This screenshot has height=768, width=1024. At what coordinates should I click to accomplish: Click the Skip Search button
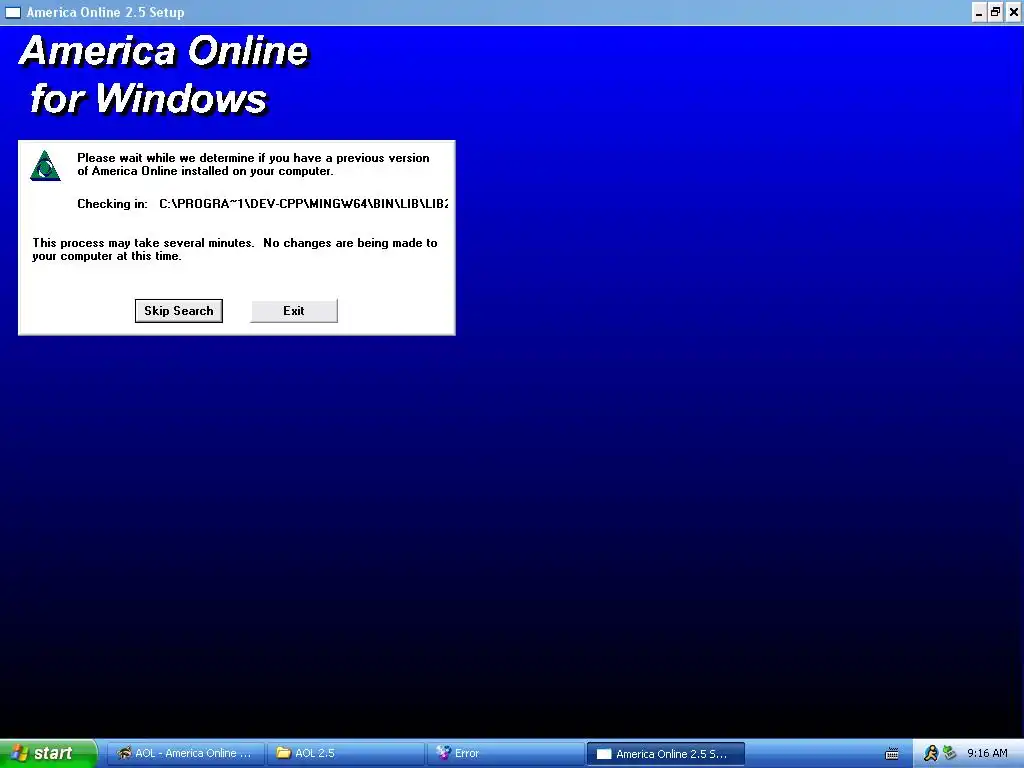coord(178,311)
